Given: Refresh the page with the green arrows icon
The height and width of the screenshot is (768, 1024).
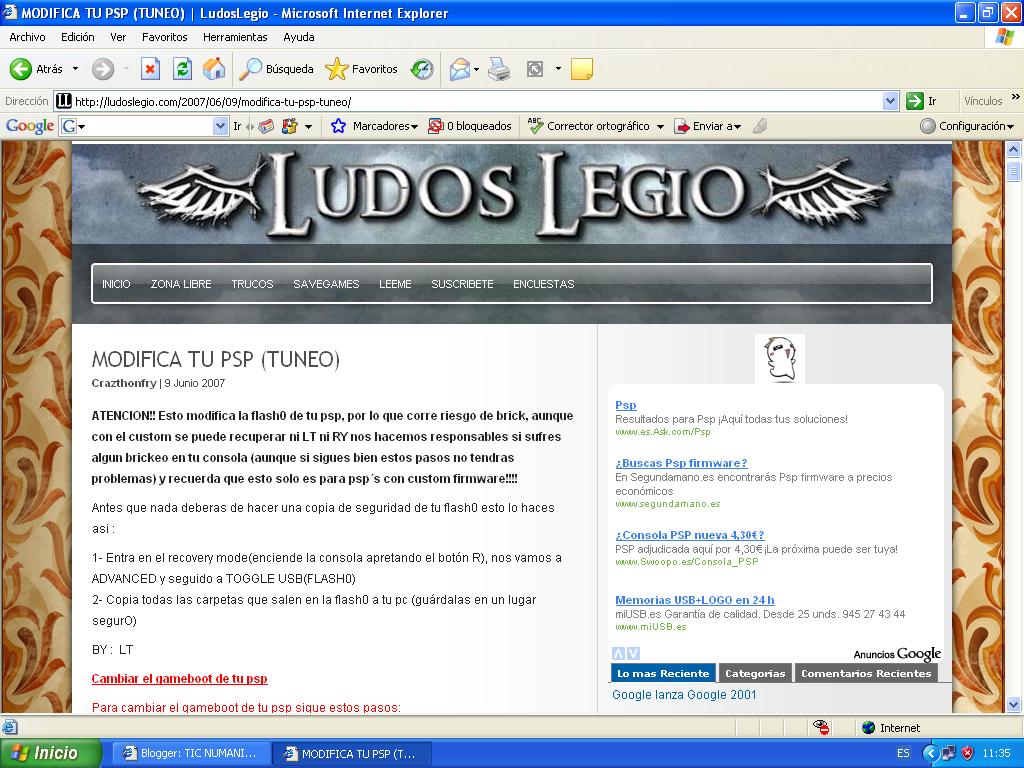Looking at the screenshot, I should click(x=182, y=69).
